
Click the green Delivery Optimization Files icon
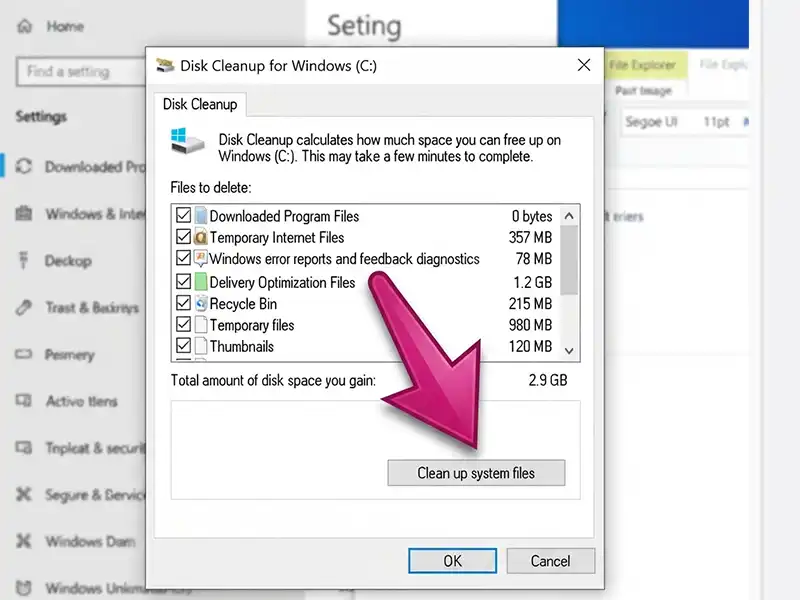tap(201, 282)
